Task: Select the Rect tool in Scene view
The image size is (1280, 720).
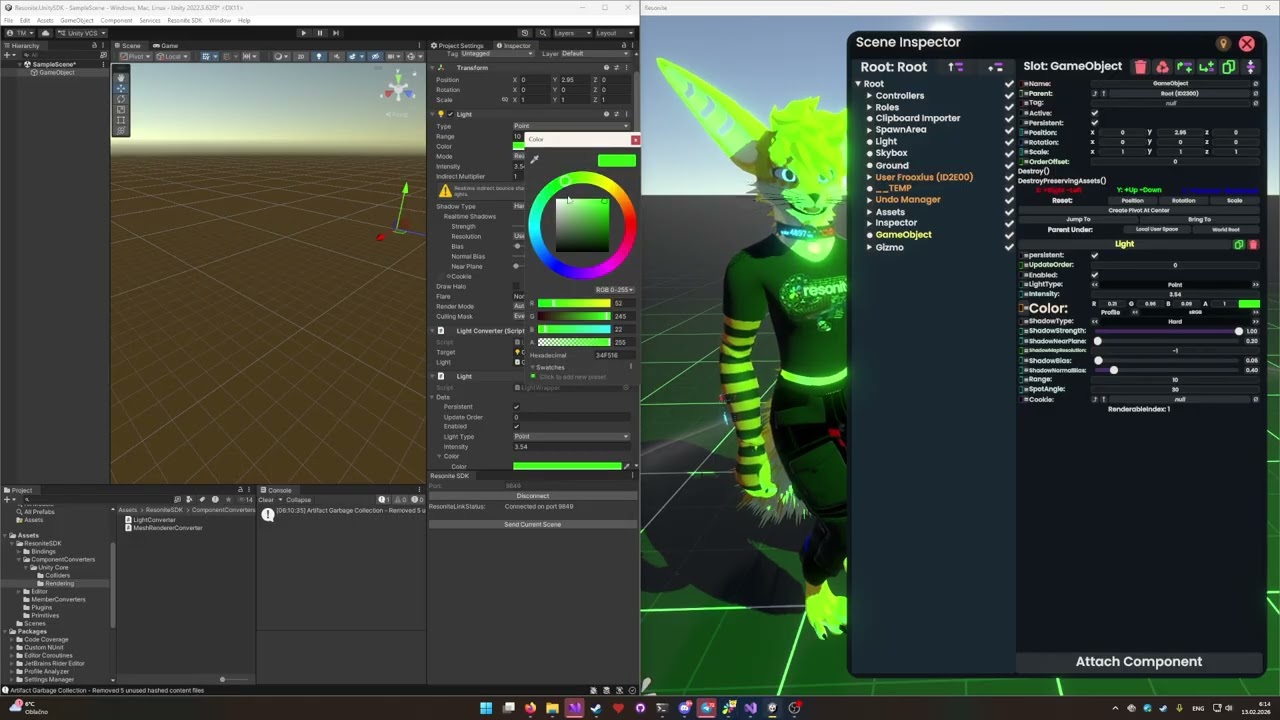Action: pos(121,120)
